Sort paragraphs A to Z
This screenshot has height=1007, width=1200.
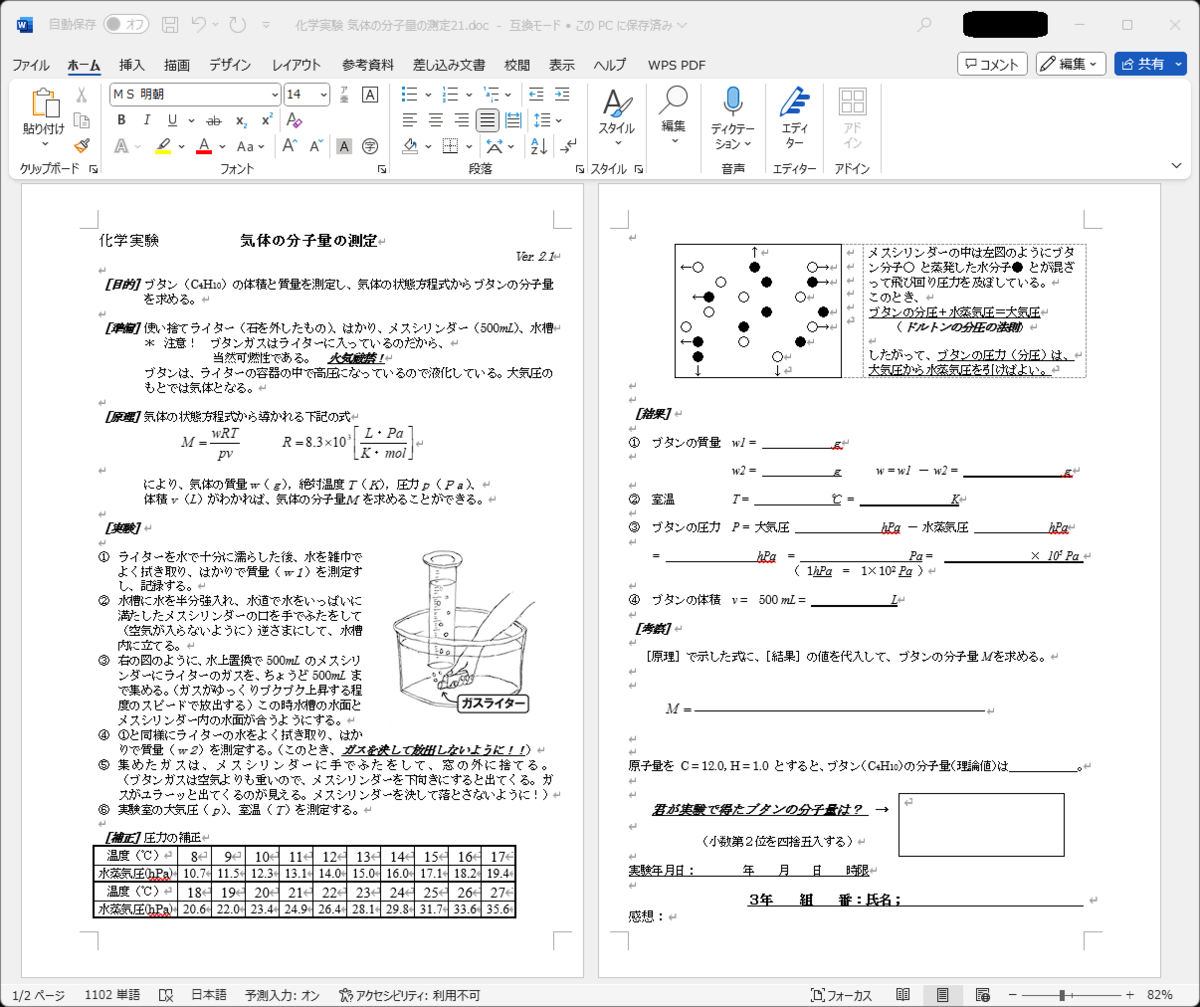pyautogui.click(x=541, y=146)
